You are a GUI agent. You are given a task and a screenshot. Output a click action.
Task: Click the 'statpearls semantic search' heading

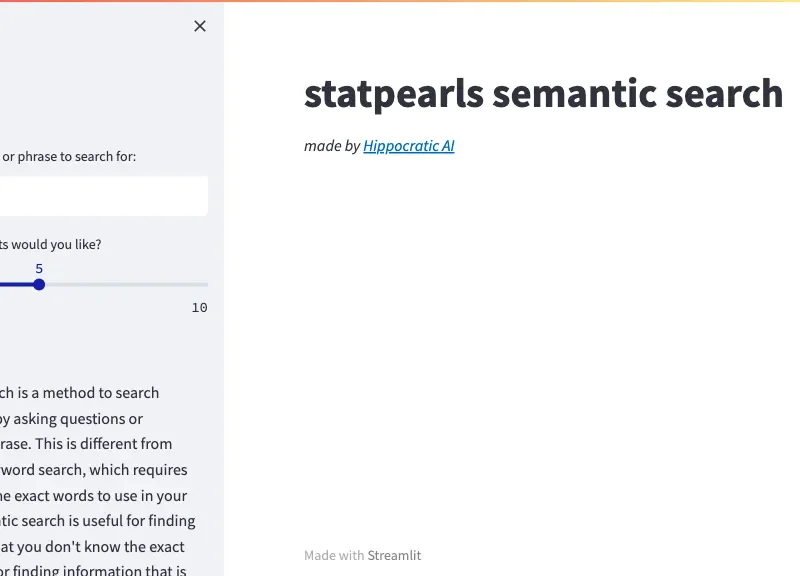coord(543,94)
